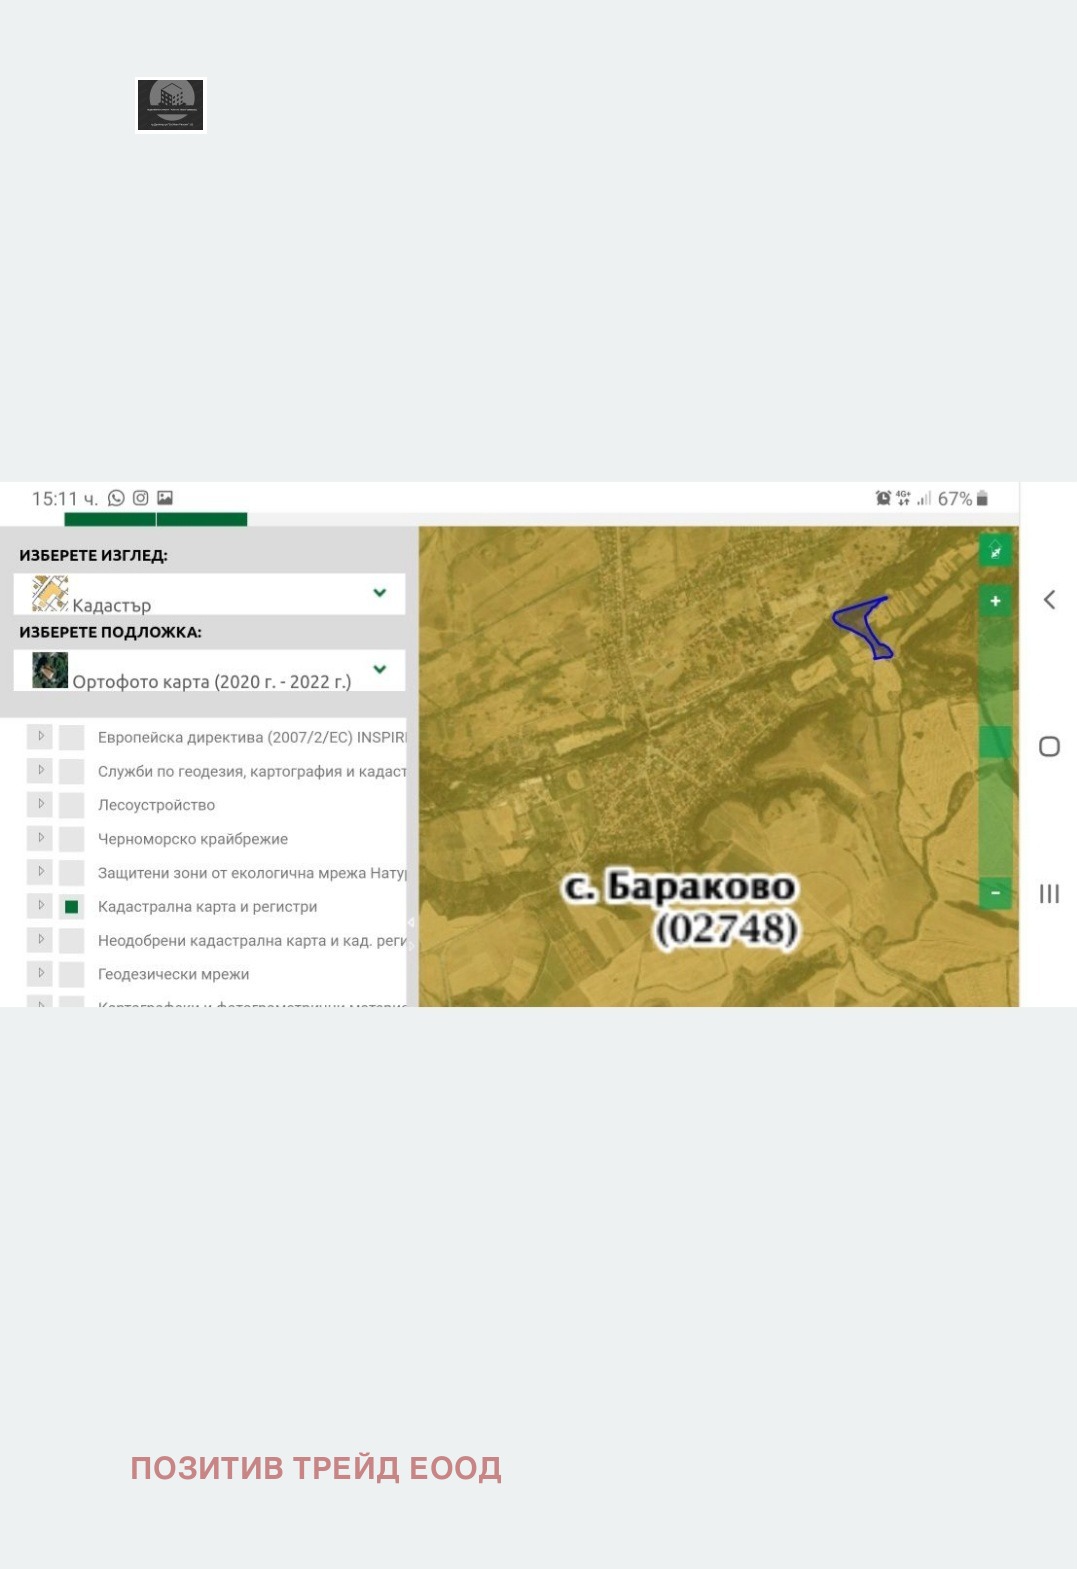Image resolution: width=1077 pixels, height=1569 pixels.
Task: Tap the 15:11 ч. clock in status bar
Action: tap(65, 498)
